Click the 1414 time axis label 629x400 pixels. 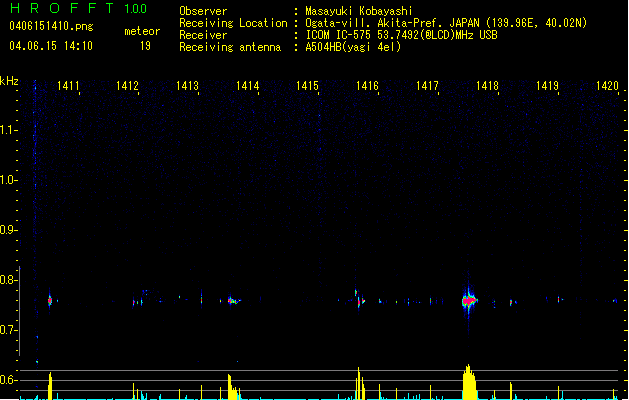[x=248, y=85]
